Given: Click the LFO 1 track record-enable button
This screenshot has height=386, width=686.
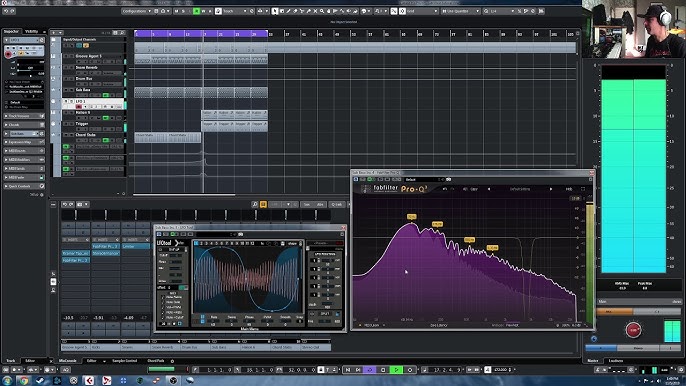Looking at the screenshot, I should 79,107.
